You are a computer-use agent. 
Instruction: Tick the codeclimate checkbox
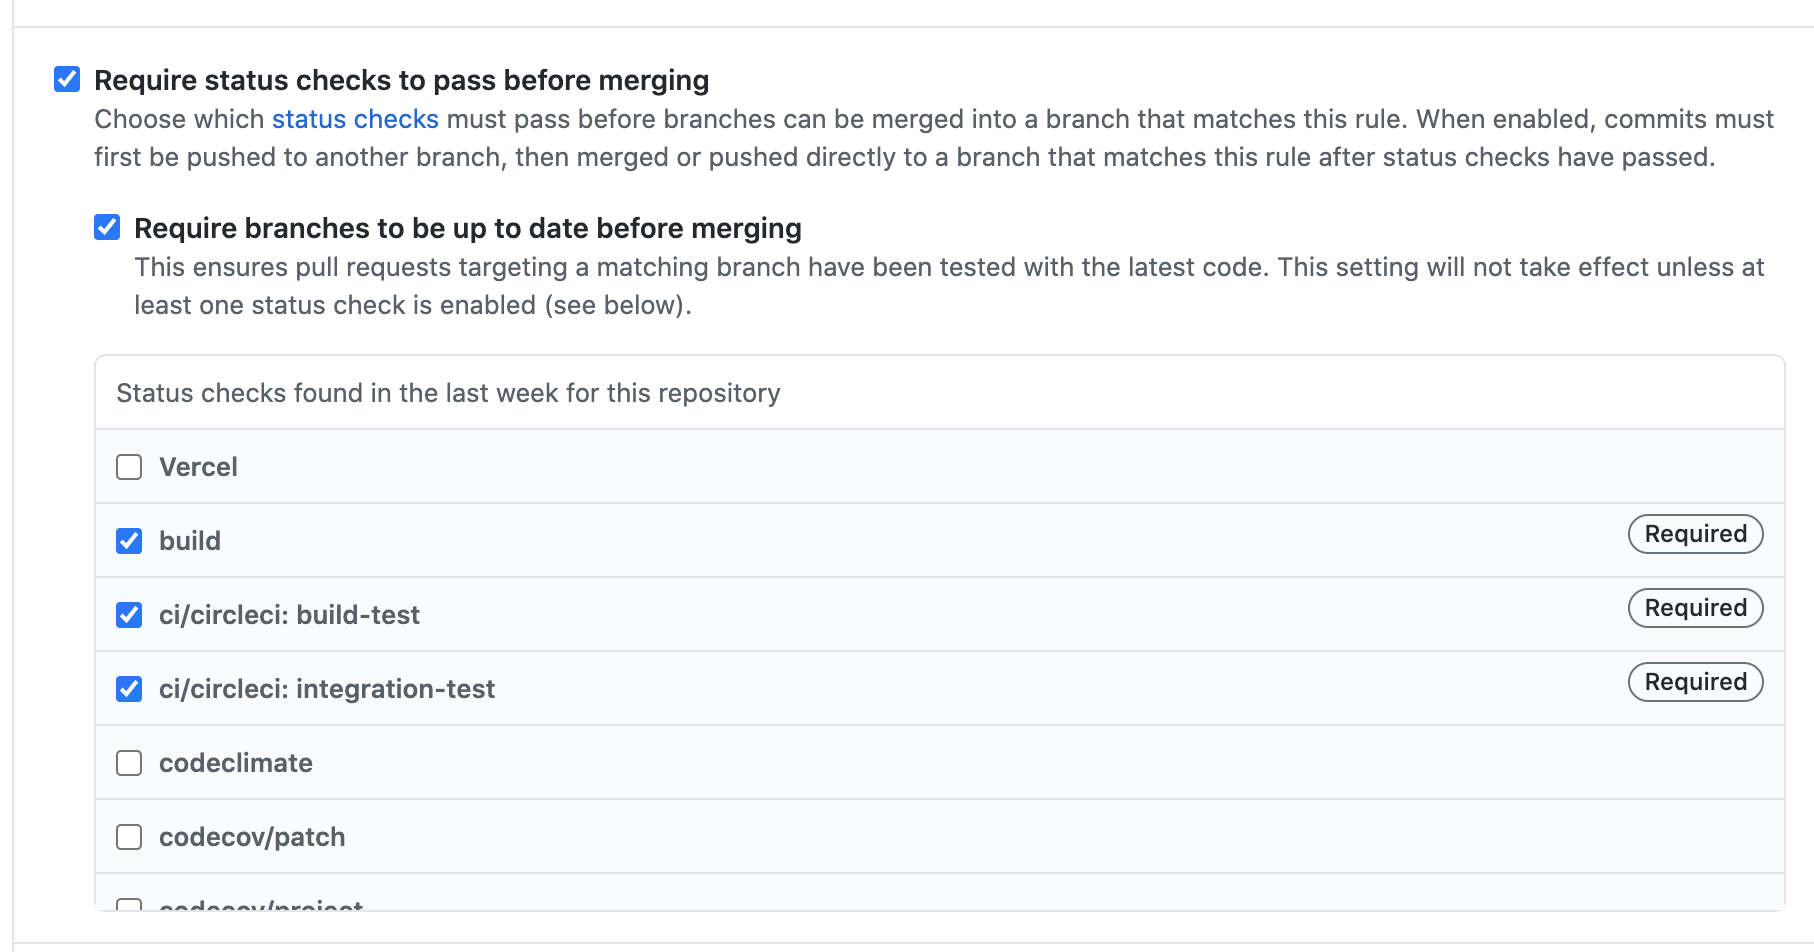tap(129, 763)
